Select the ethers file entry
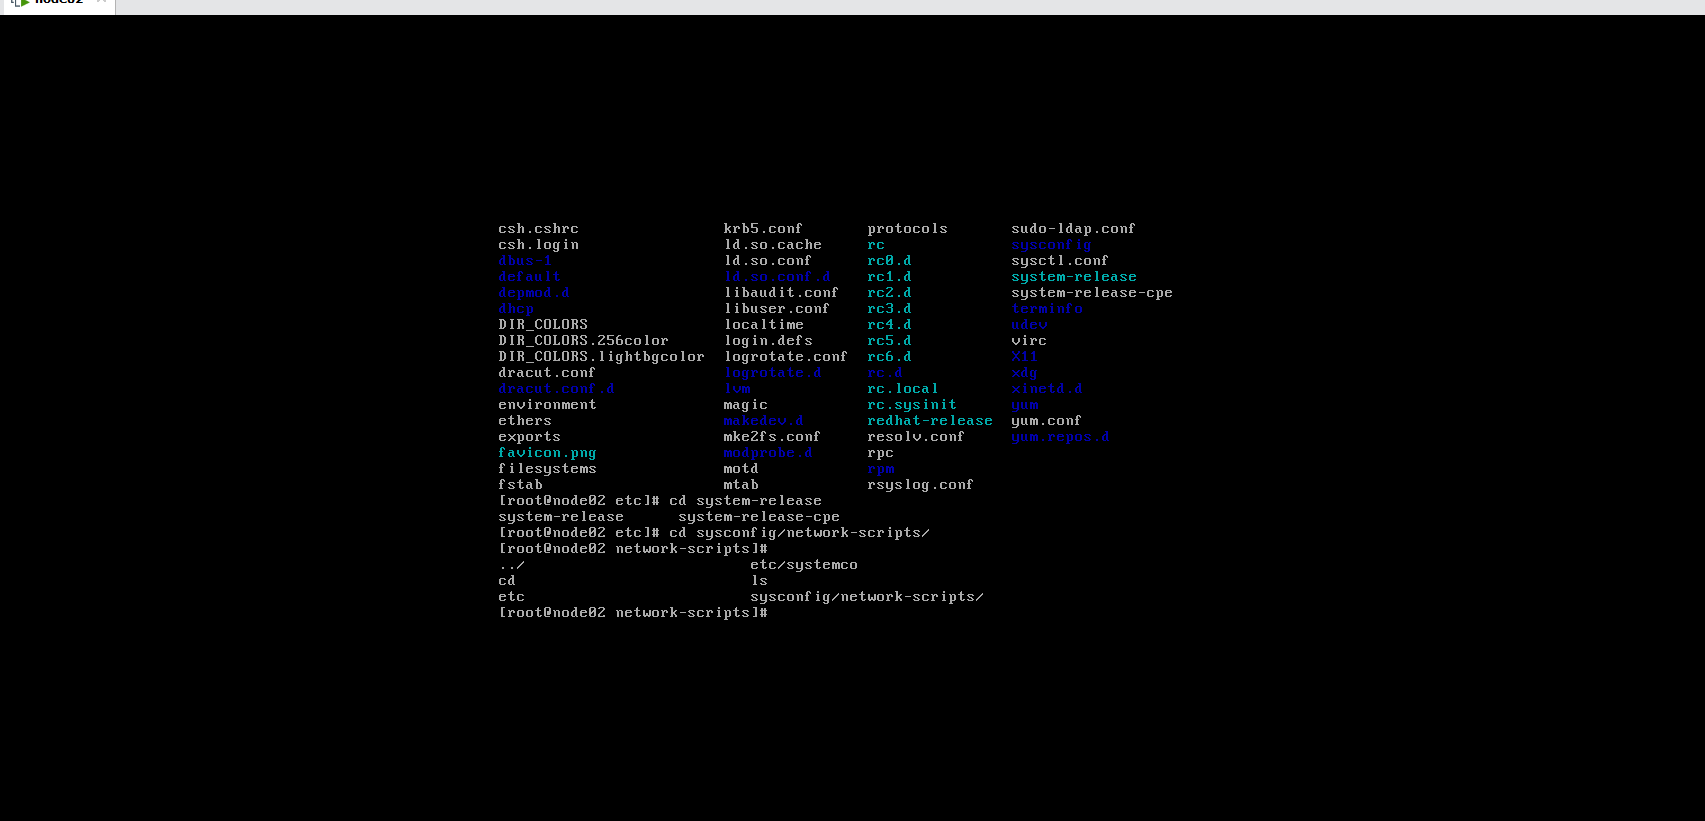 click(x=525, y=421)
